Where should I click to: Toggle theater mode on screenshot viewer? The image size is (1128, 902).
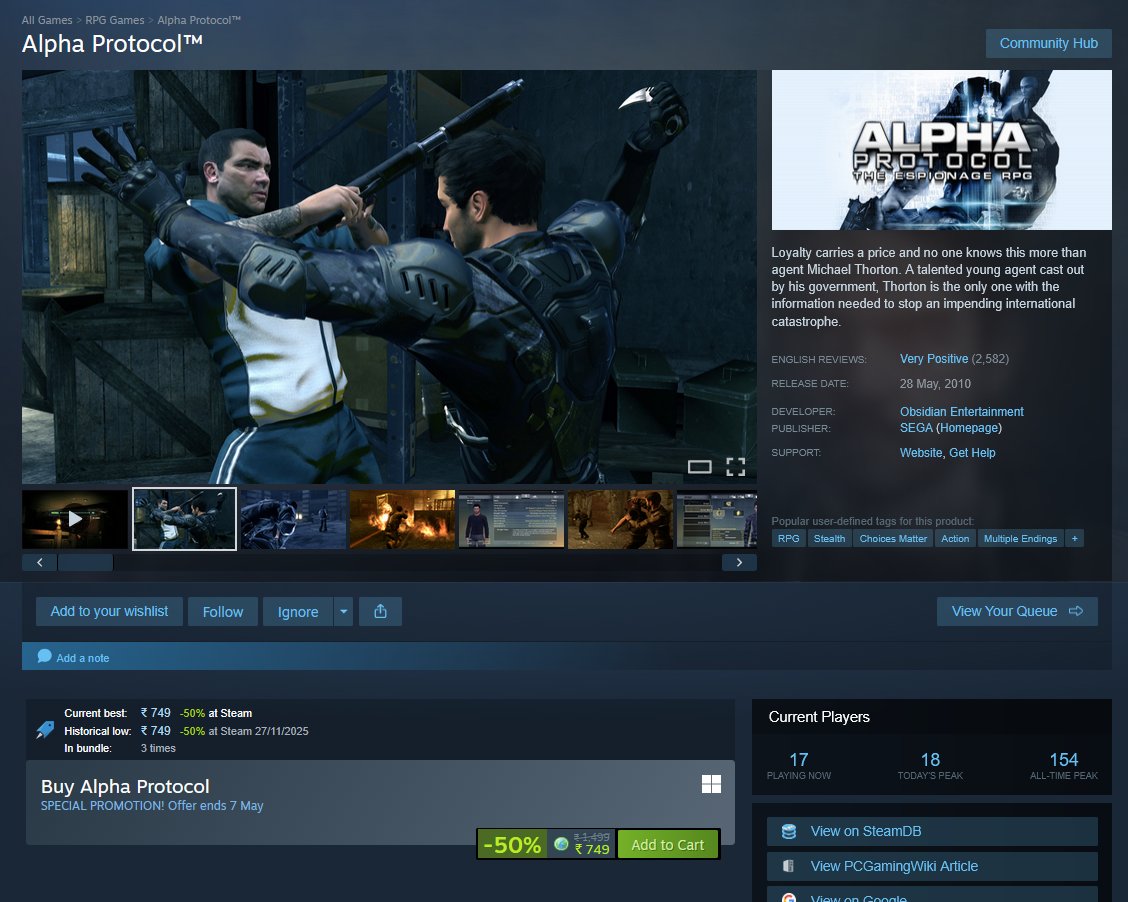pos(699,467)
